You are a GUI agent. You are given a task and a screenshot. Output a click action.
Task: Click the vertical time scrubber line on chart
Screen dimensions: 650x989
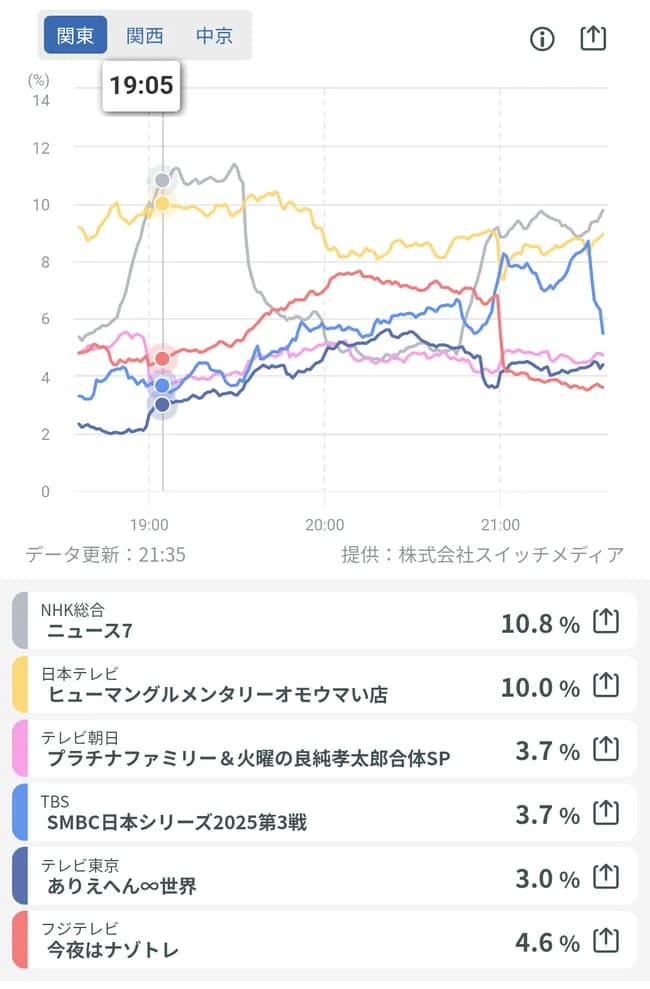[161, 300]
